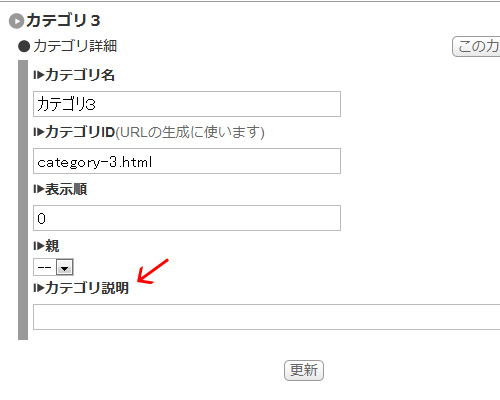Click the この力 button at top right
This screenshot has height=400, width=500.
point(476,46)
